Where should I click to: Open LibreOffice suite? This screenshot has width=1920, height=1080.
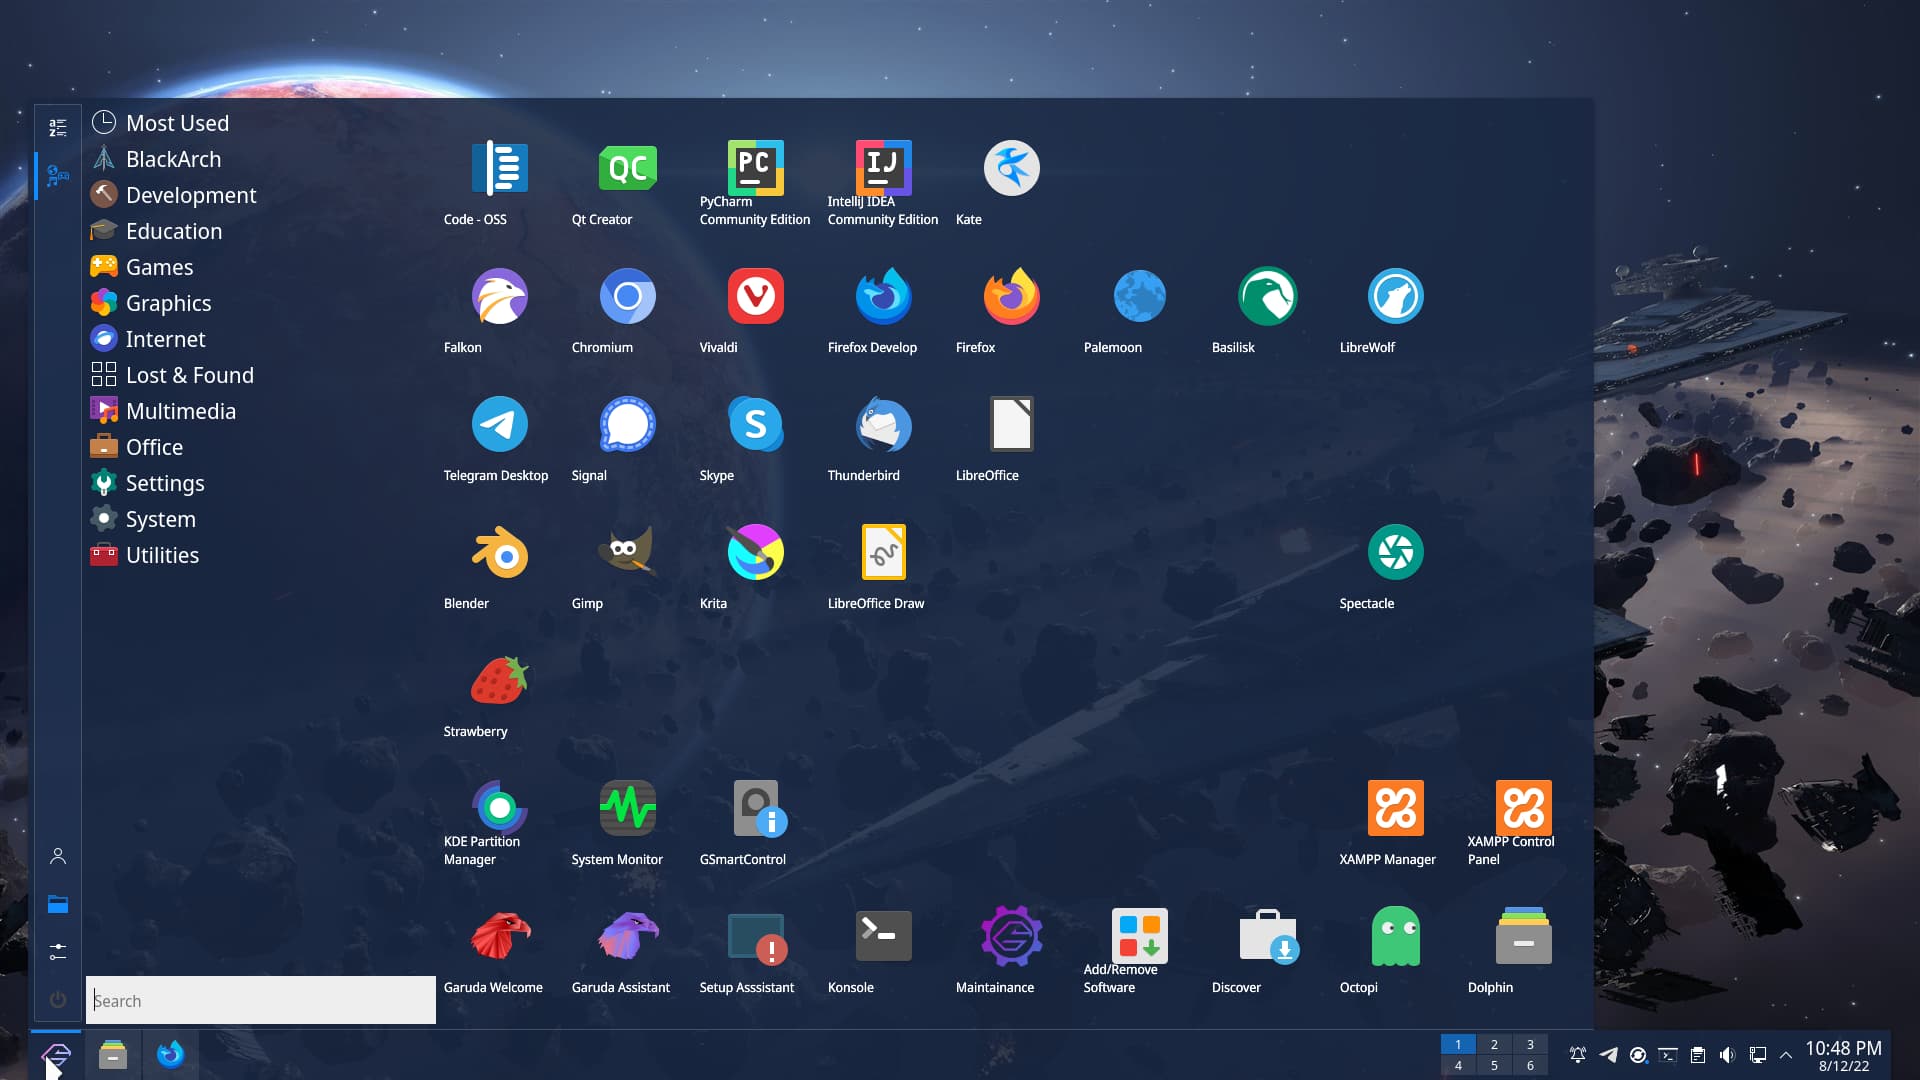click(x=1011, y=424)
